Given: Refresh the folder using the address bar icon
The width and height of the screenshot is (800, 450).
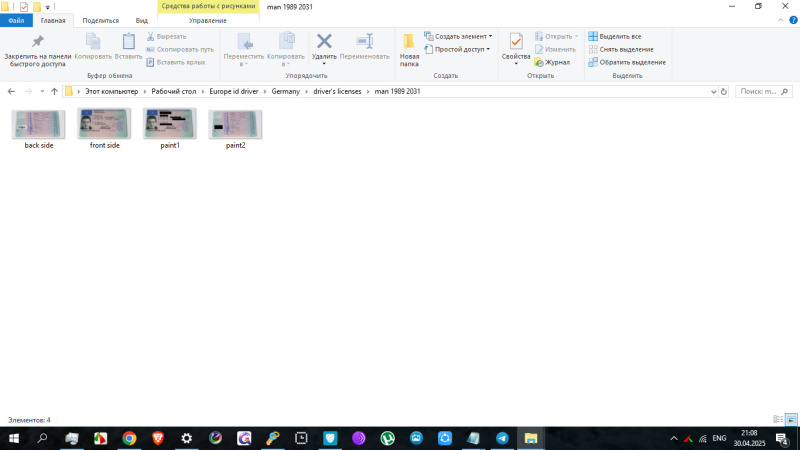Looking at the screenshot, I should (724, 91).
